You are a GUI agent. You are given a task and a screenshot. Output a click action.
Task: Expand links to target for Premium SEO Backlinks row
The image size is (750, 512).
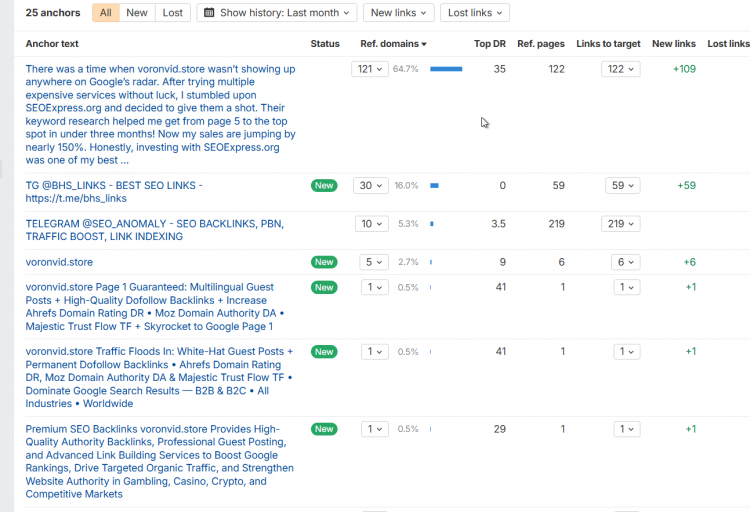627,429
